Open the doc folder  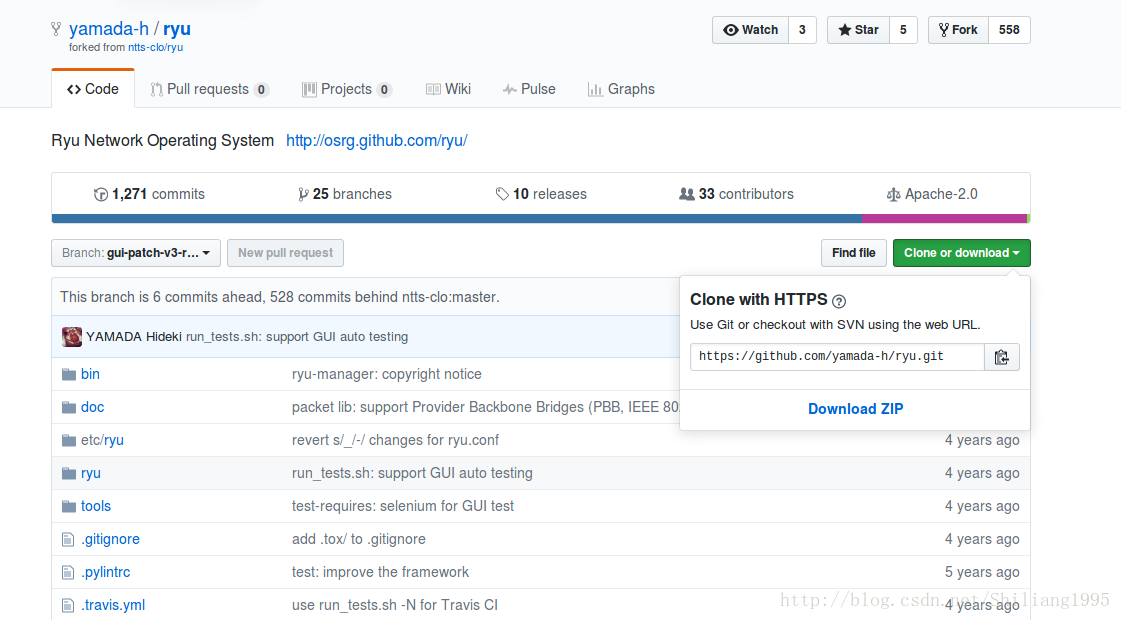(92, 408)
